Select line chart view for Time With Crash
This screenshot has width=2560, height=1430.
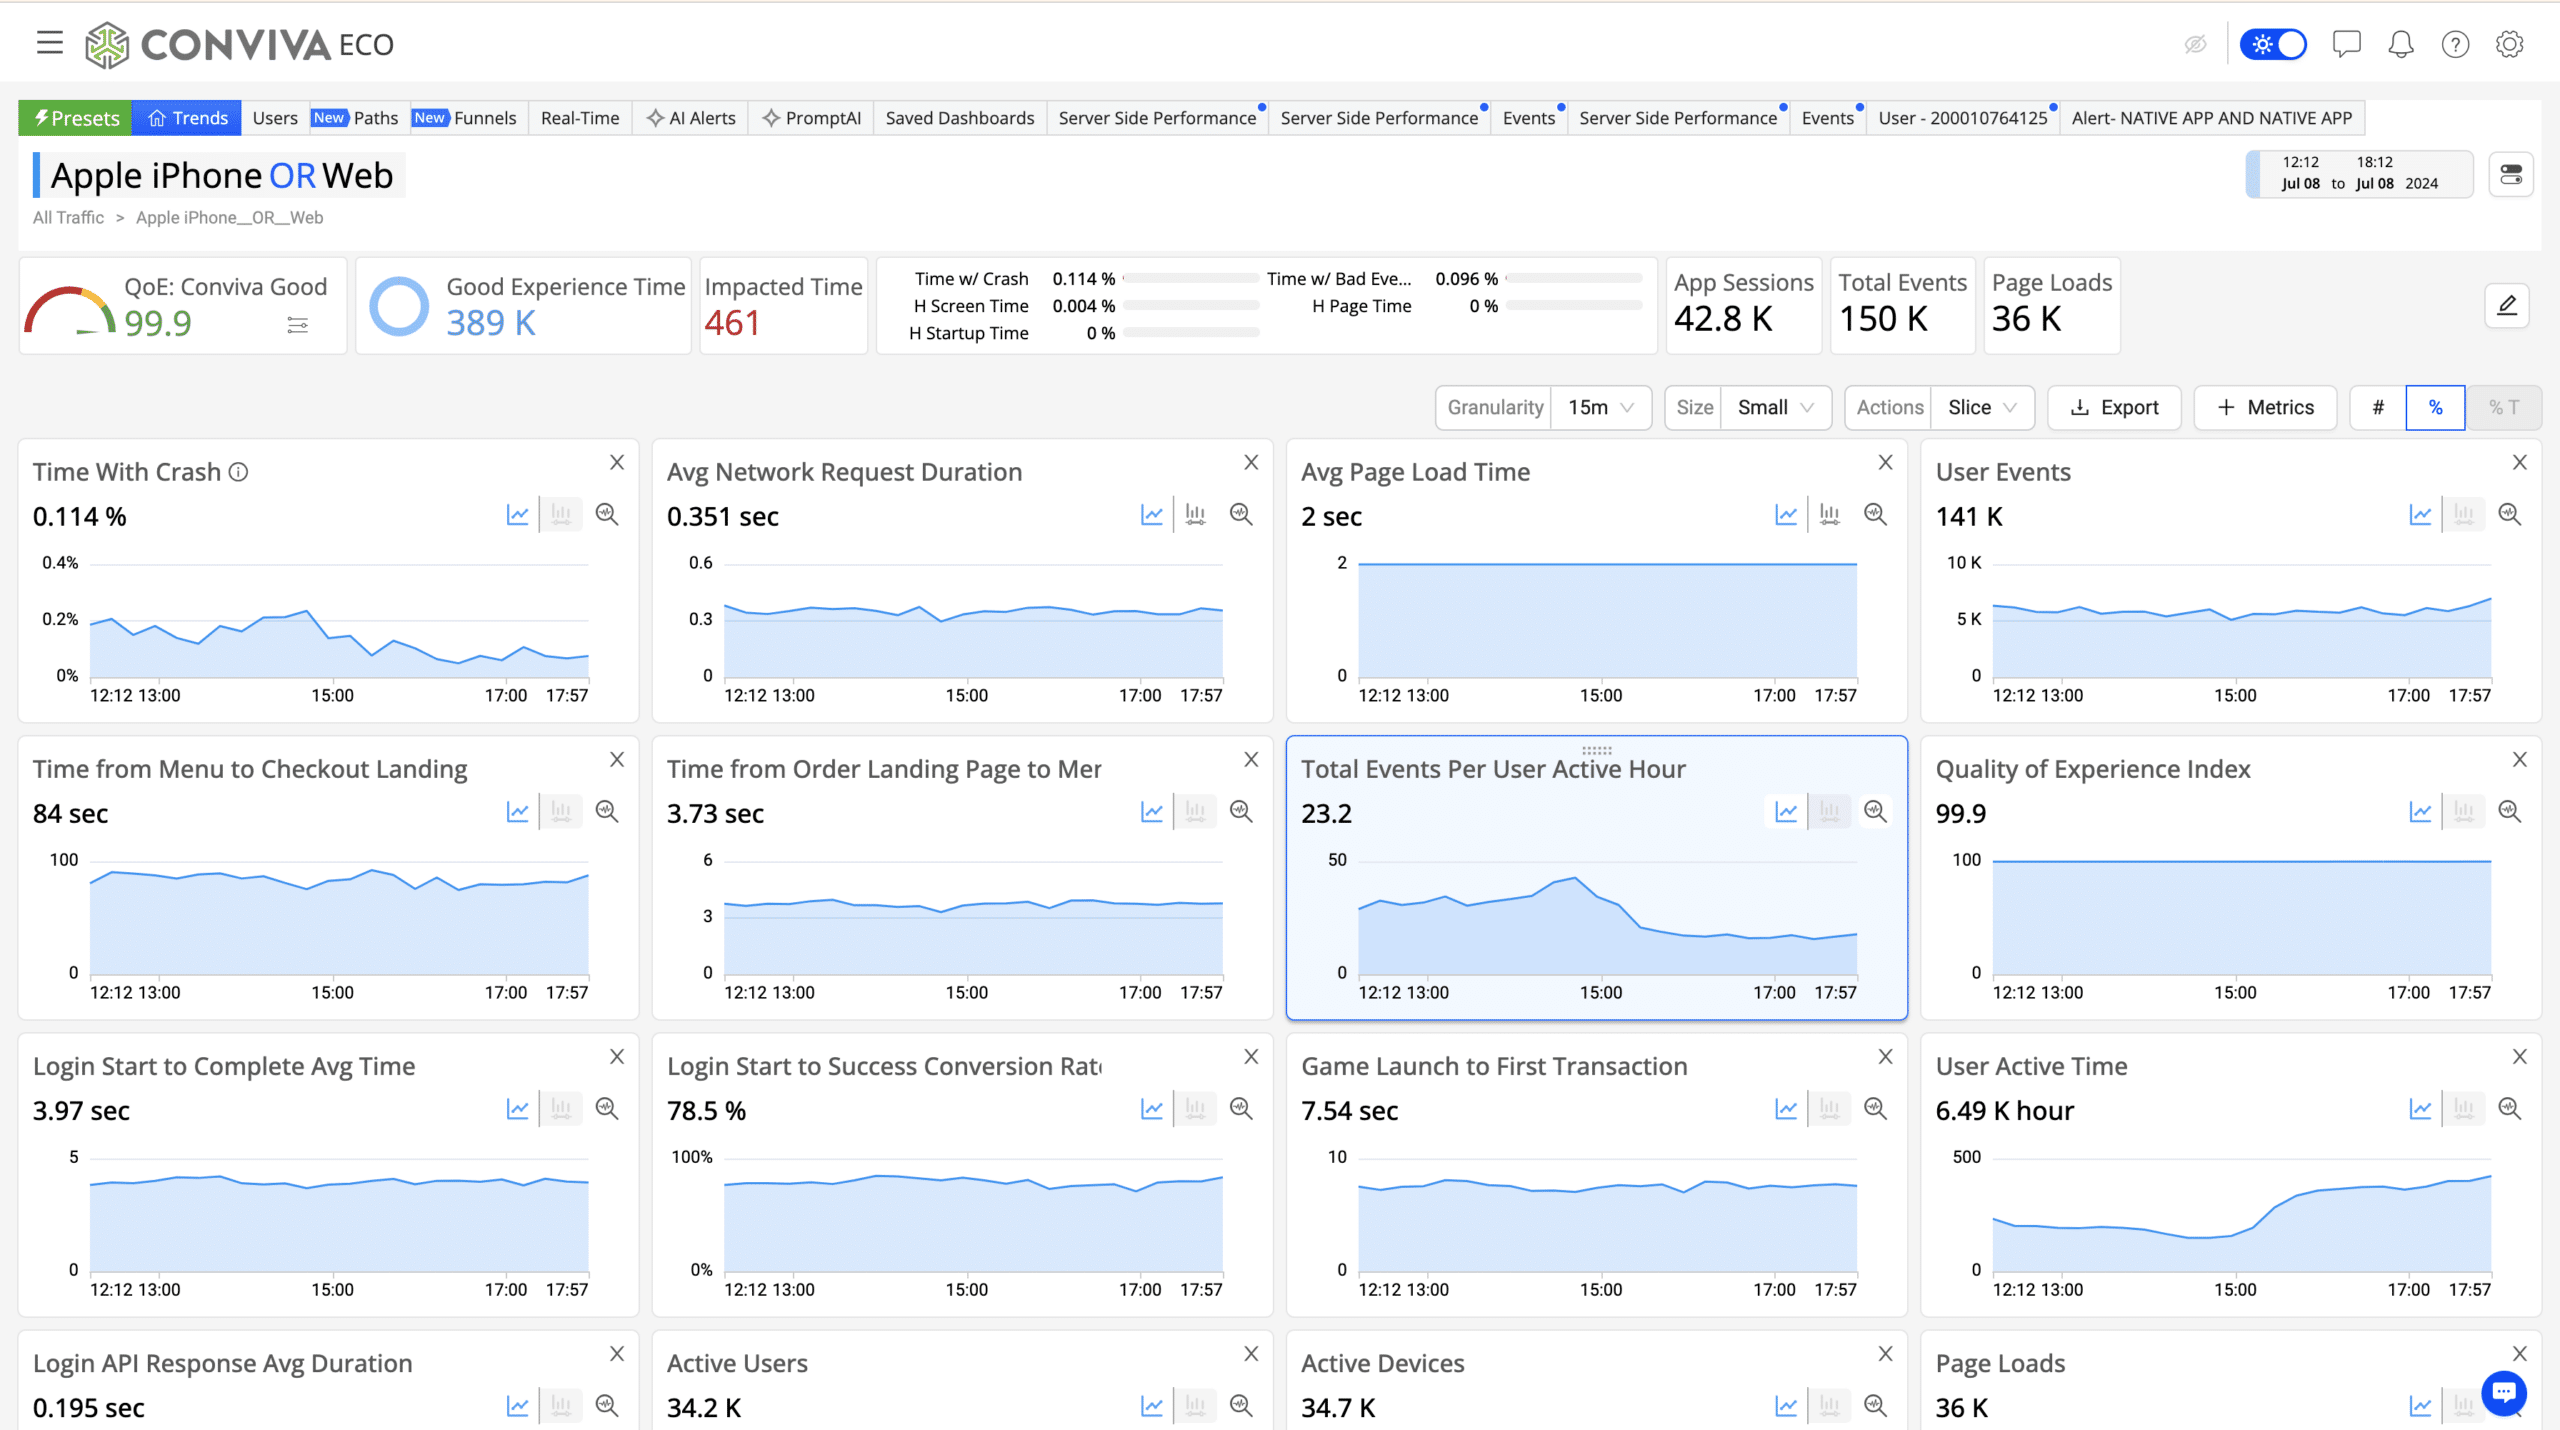(x=517, y=515)
